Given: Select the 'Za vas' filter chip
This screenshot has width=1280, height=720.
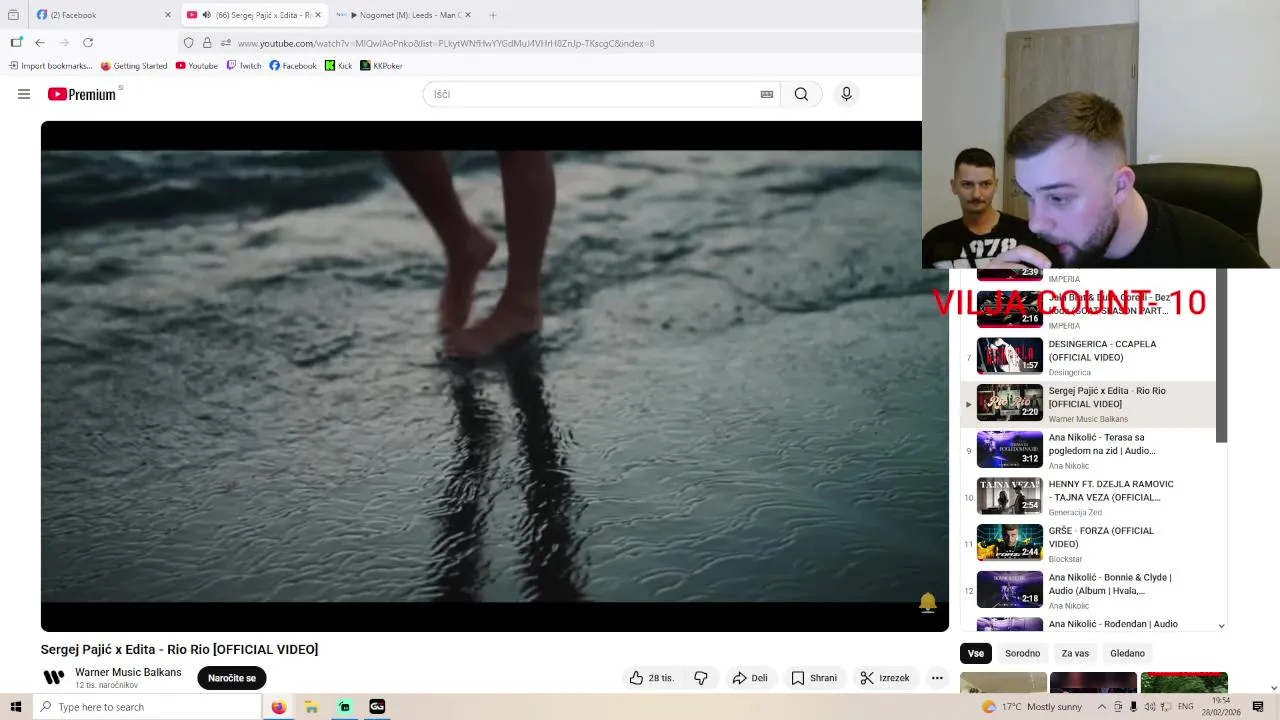Looking at the screenshot, I should click(1075, 653).
